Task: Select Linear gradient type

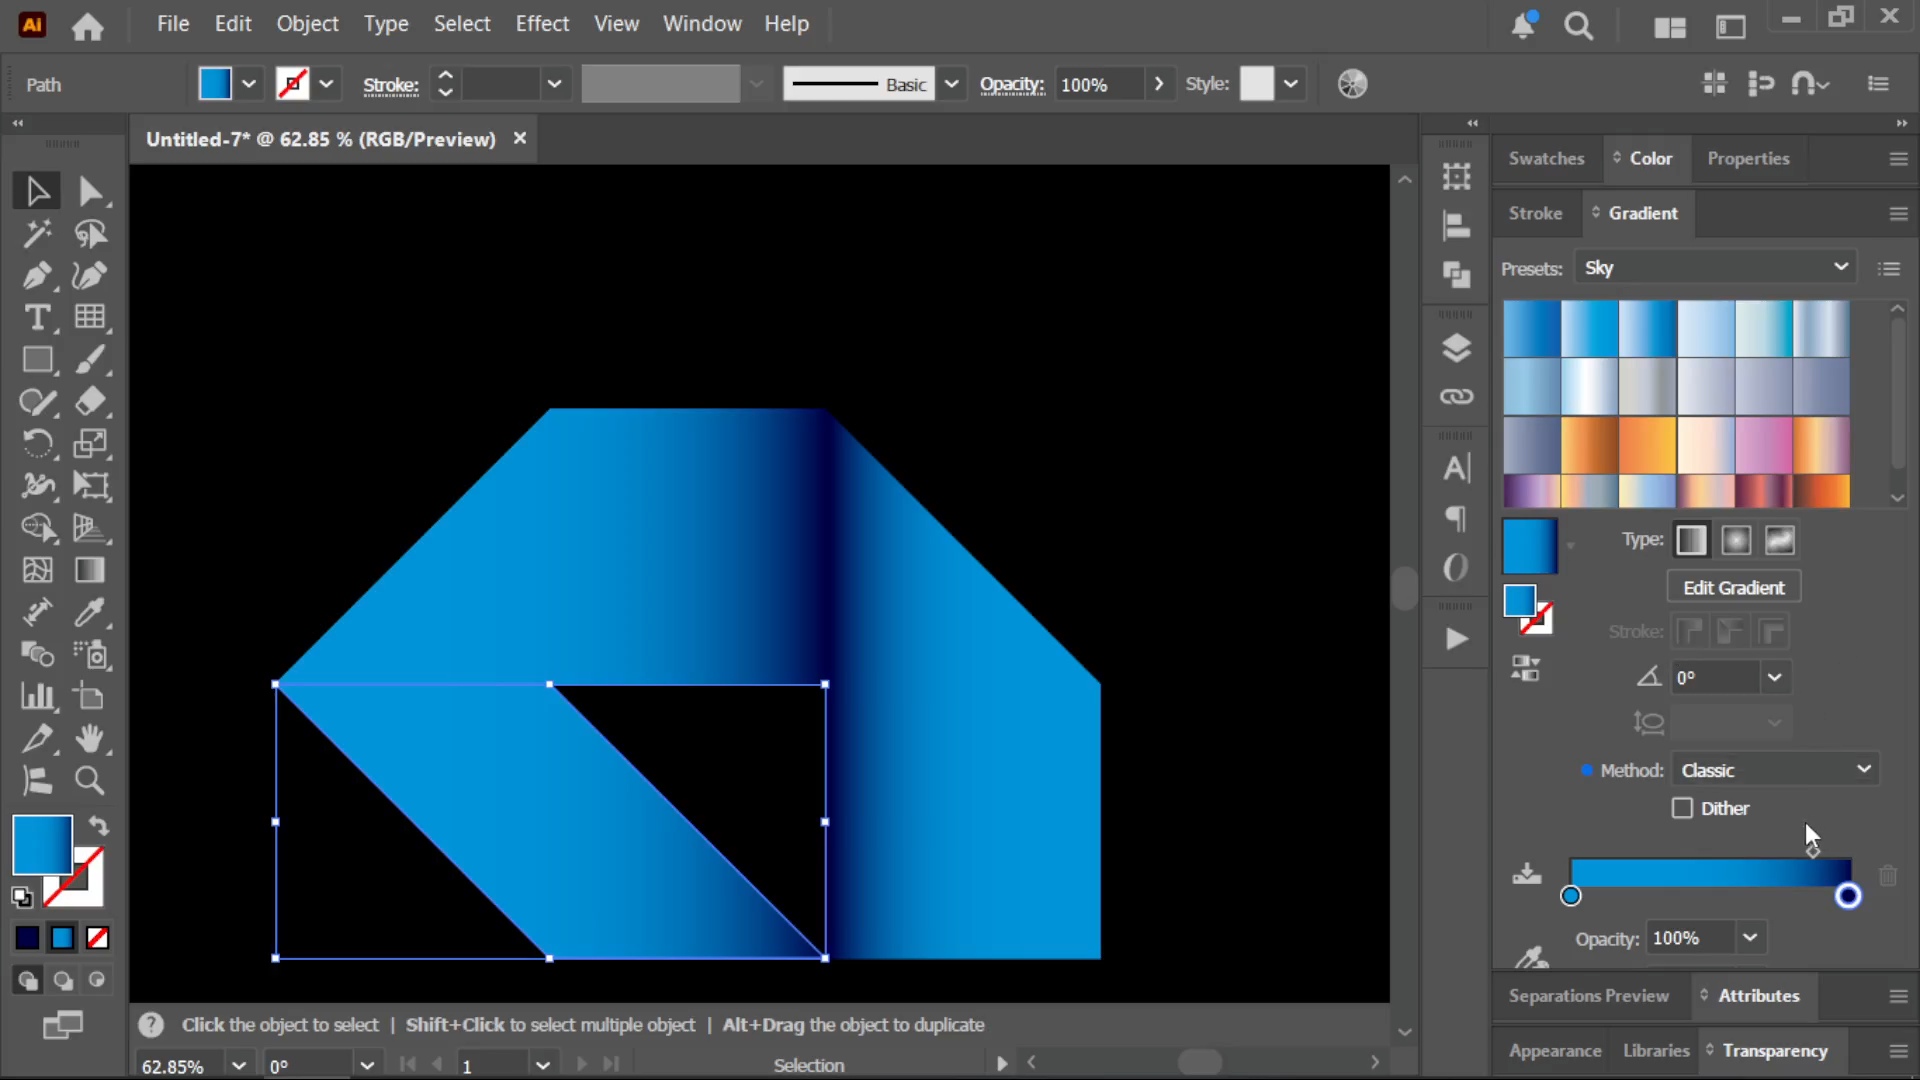Action: (1691, 540)
